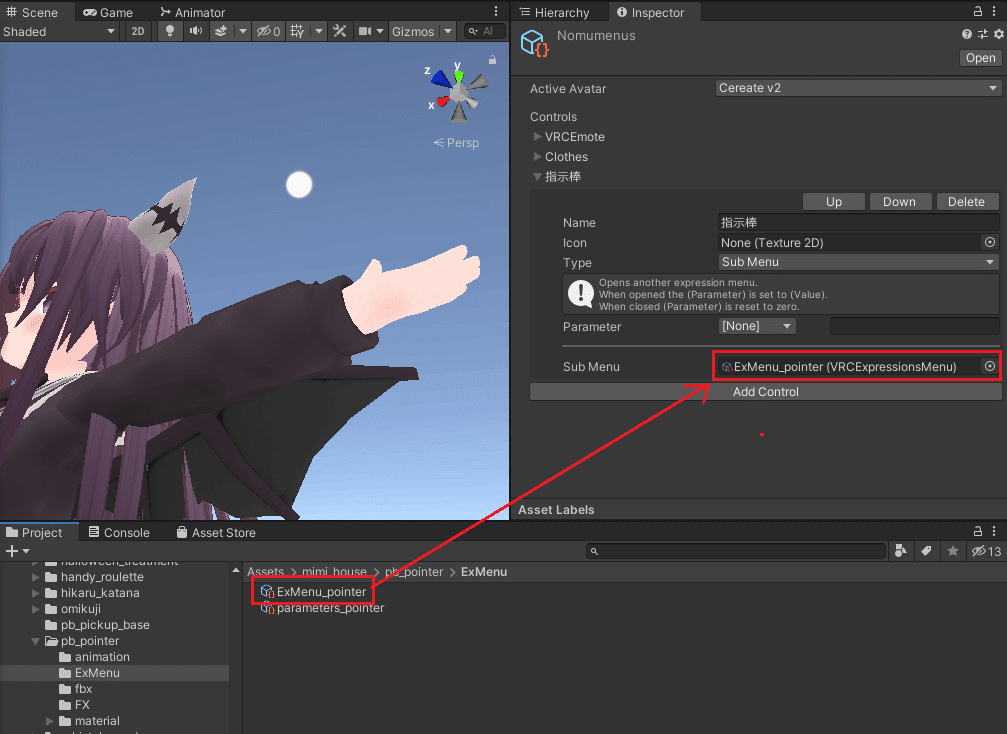Image resolution: width=1007 pixels, height=734 pixels.
Task: Toggle scene lighting bulb icon
Action: 170,31
